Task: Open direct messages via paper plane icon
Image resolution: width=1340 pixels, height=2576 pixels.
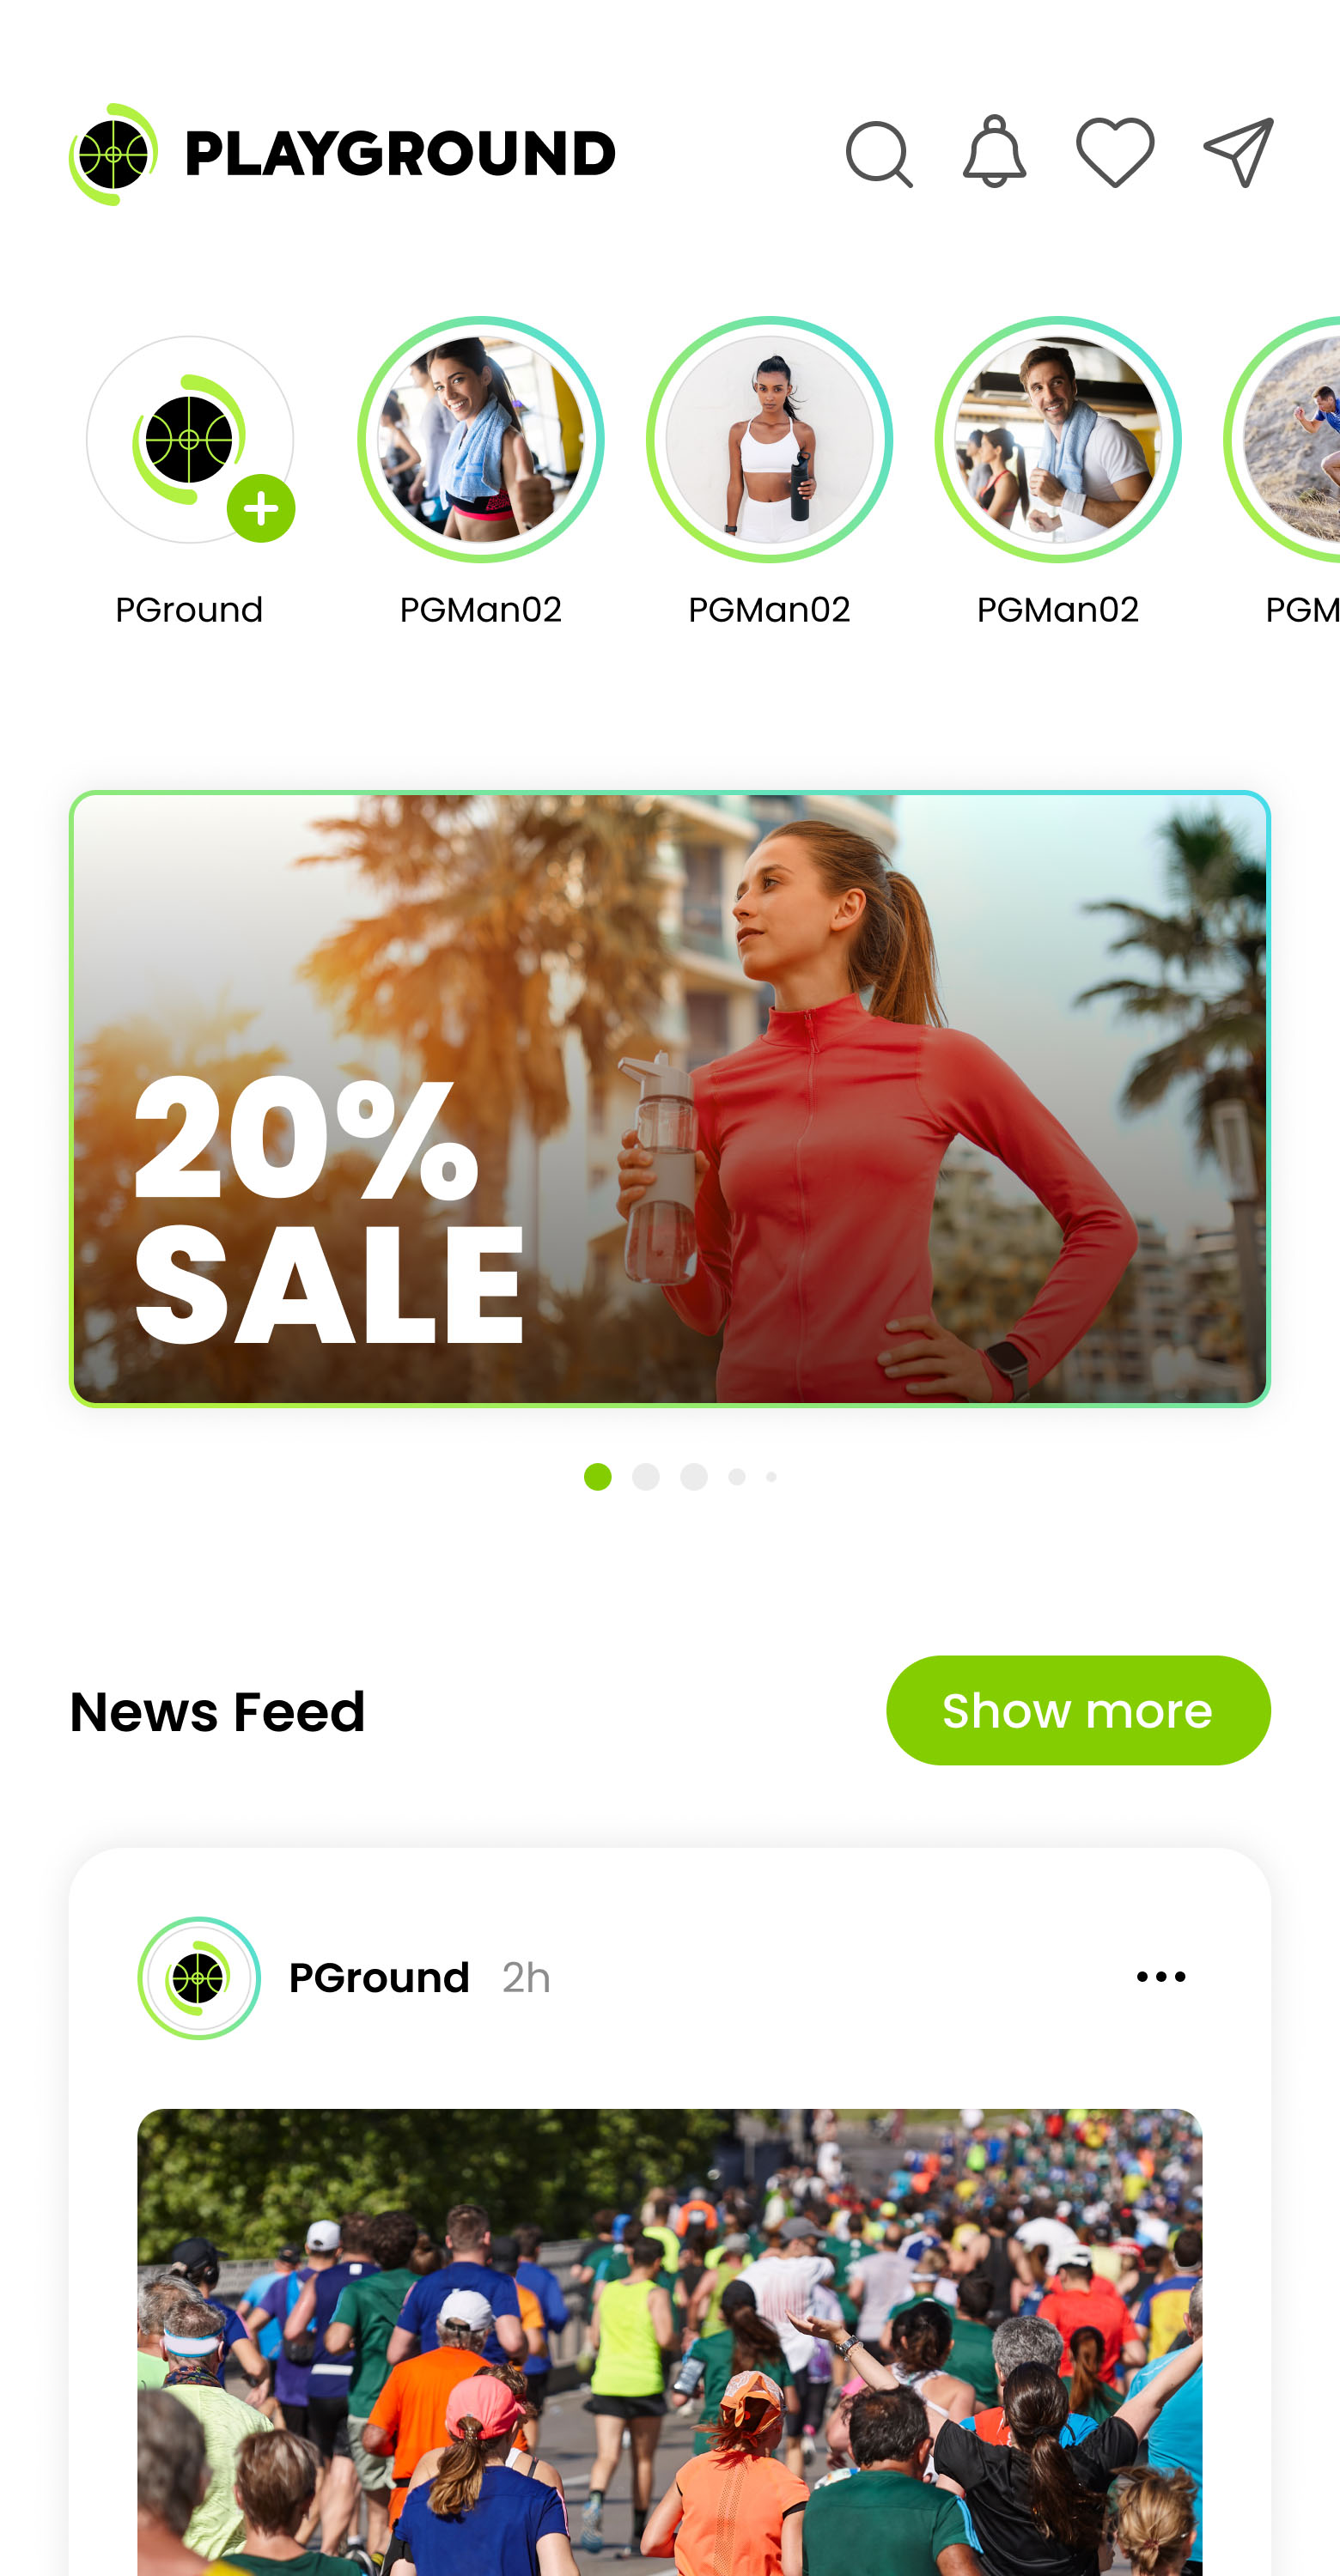Action: pyautogui.click(x=1238, y=152)
